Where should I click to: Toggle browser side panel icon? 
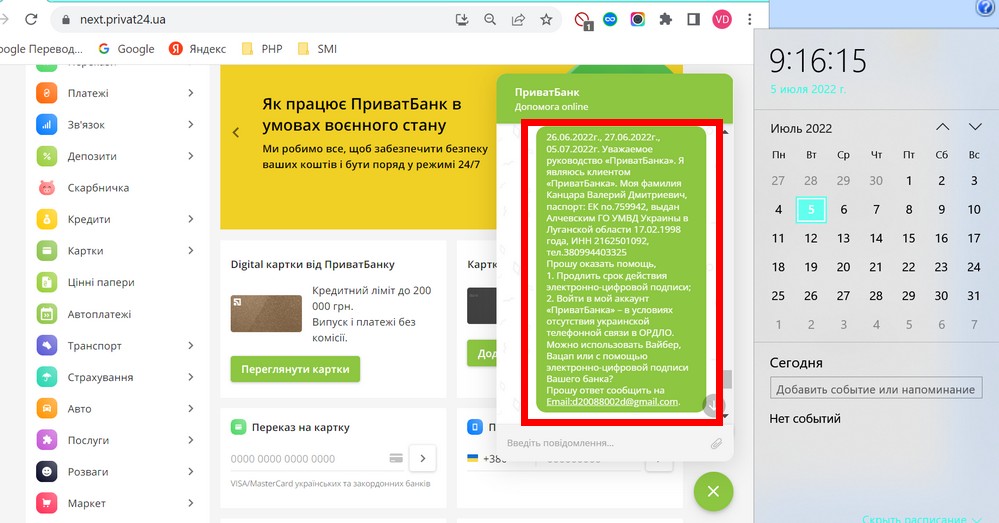pos(693,20)
